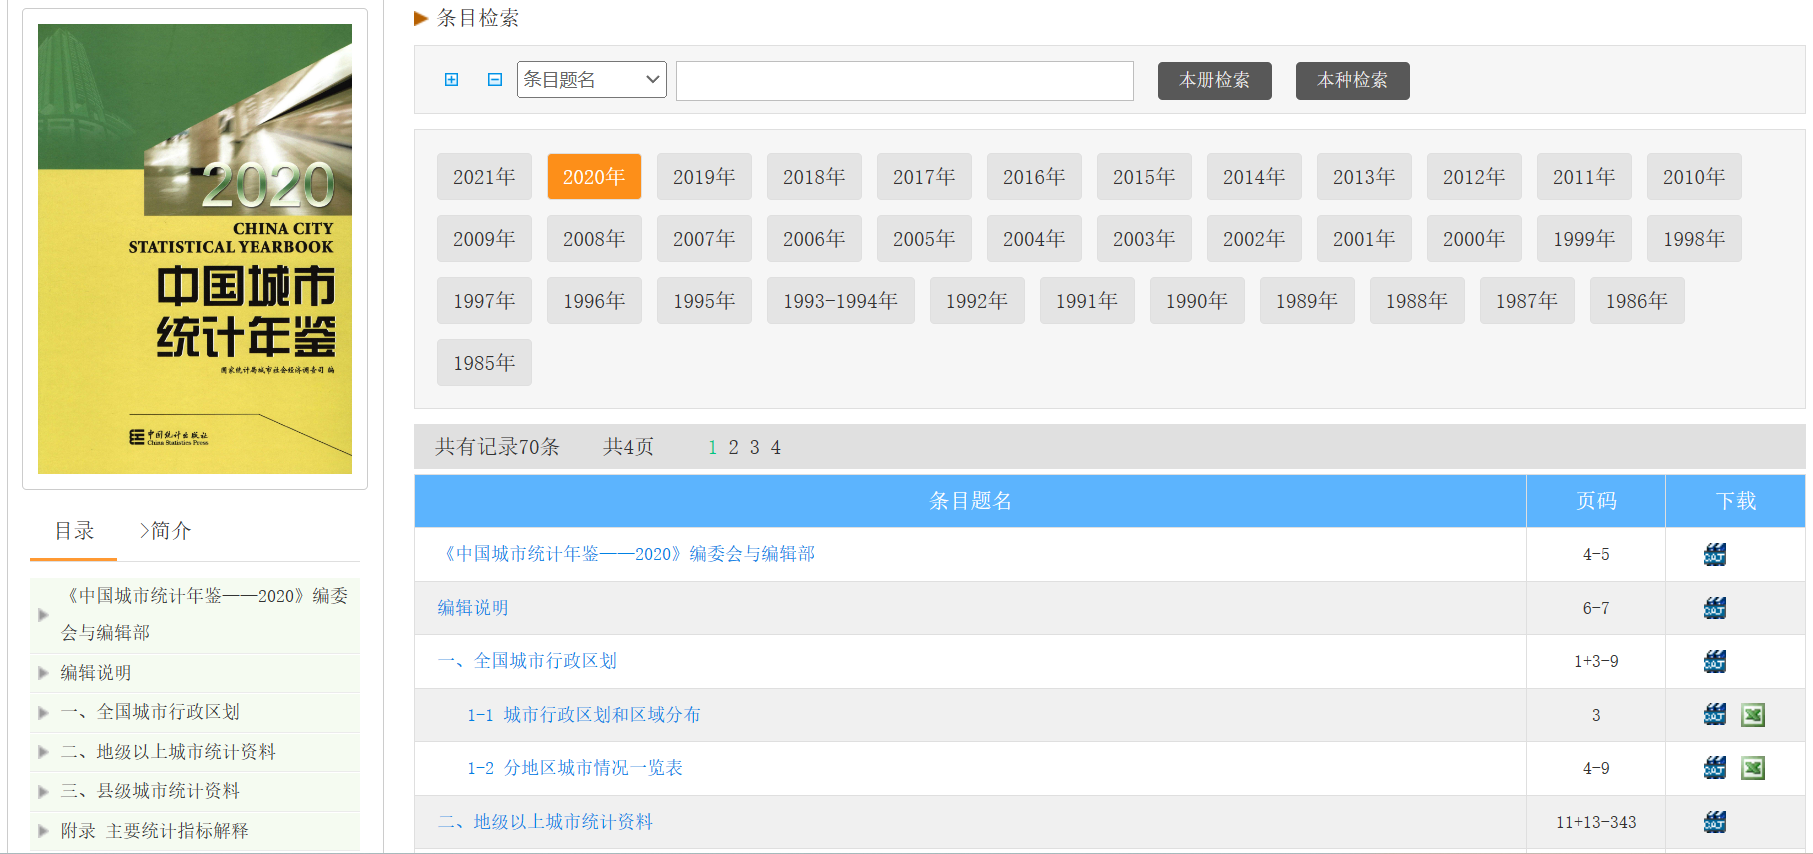Select the 2009年 yearbook
This screenshot has height=854, width=1813.
484,239
